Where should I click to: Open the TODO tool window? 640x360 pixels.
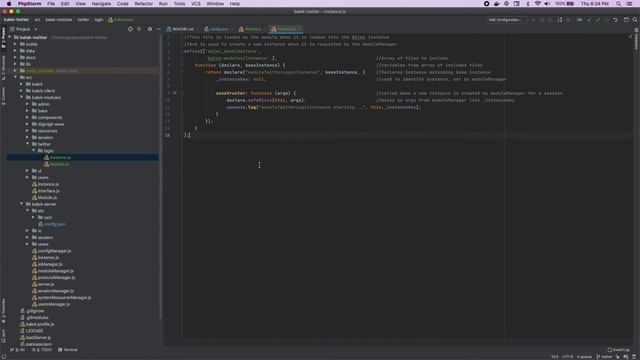click(42, 350)
